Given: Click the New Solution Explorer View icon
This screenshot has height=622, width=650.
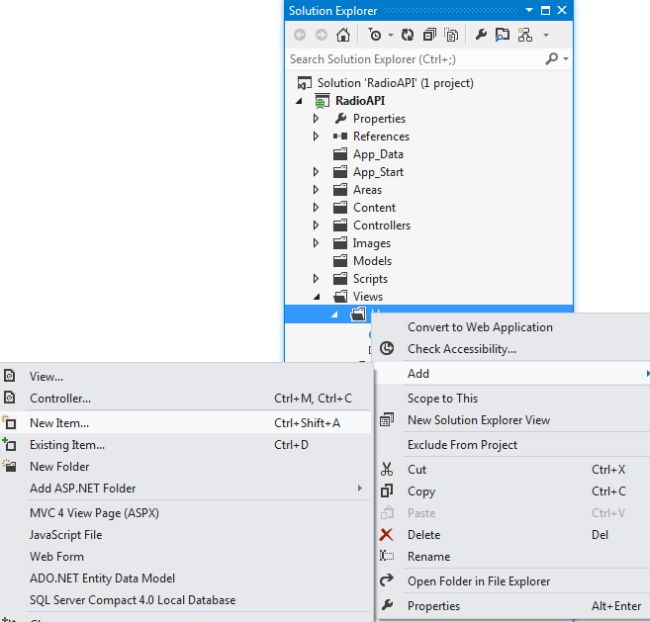Looking at the screenshot, I should [x=387, y=419].
